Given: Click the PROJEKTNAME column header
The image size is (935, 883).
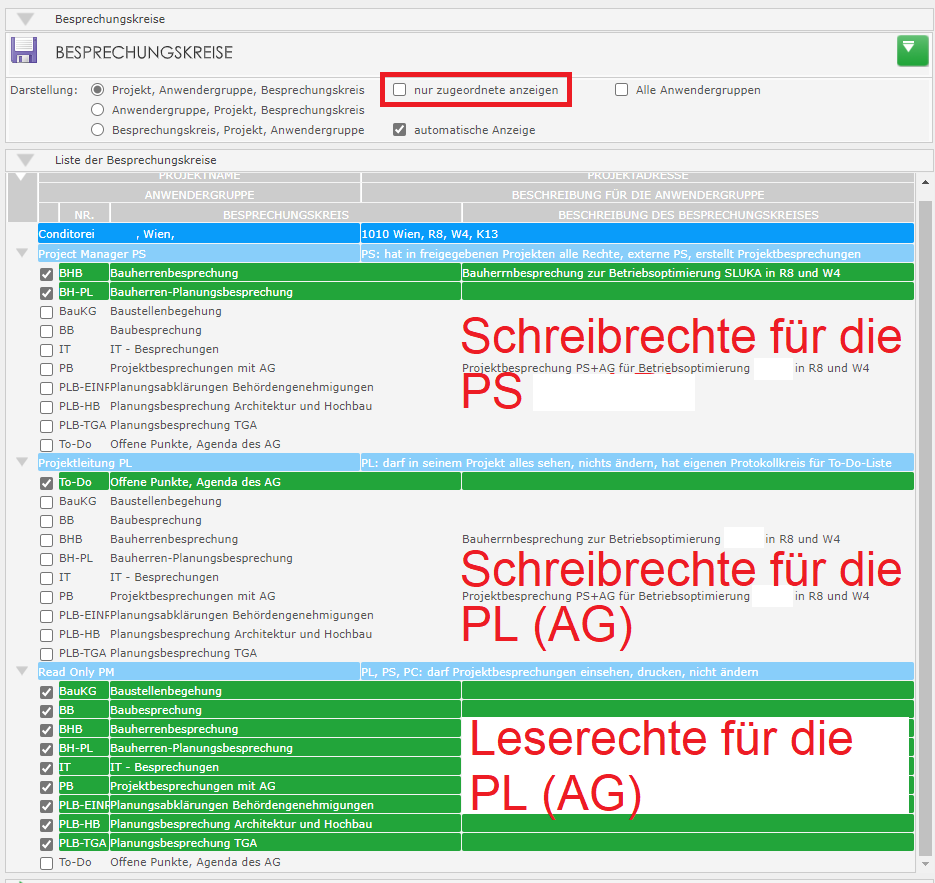Looking at the screenshot, I should (x=199, y=176).
